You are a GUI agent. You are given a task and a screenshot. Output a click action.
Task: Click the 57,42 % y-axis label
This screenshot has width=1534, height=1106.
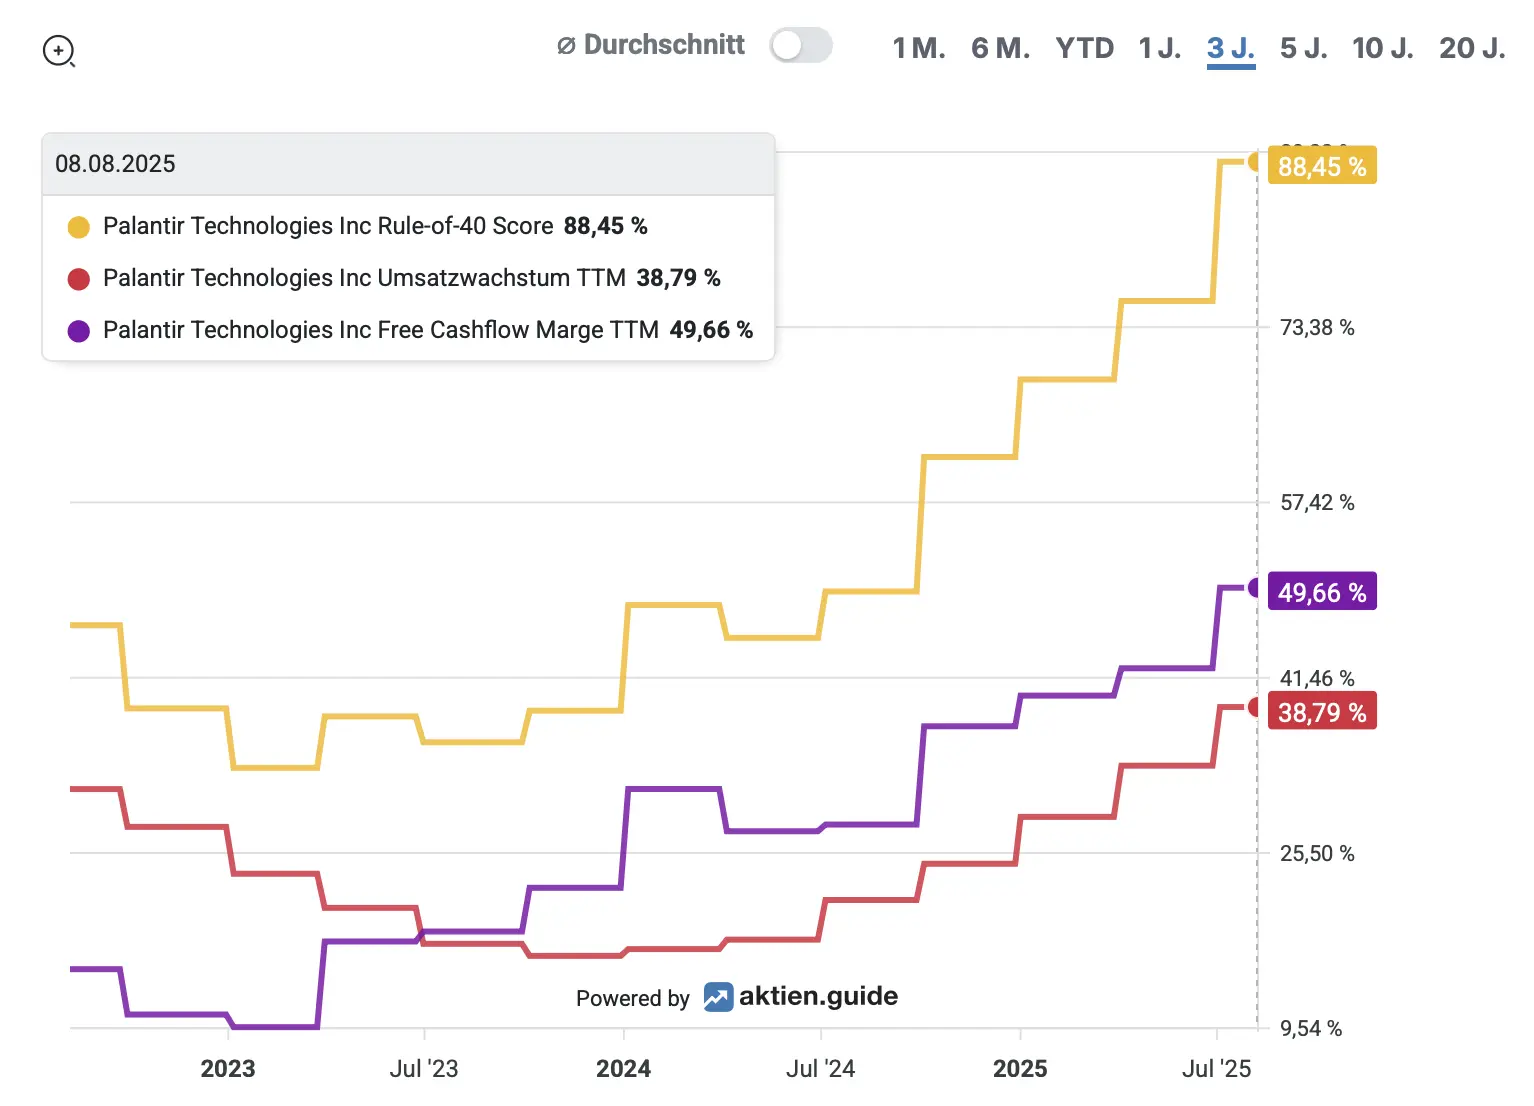coord(1317,502)
